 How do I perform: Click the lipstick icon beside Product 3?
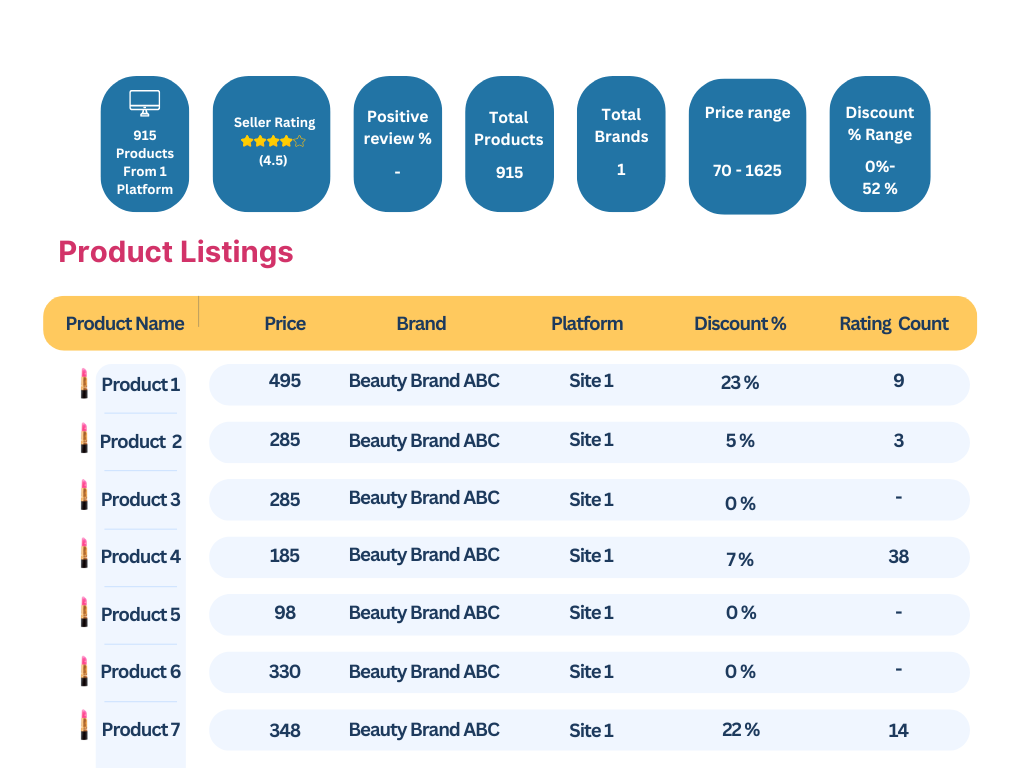click(x=84, y=495)
